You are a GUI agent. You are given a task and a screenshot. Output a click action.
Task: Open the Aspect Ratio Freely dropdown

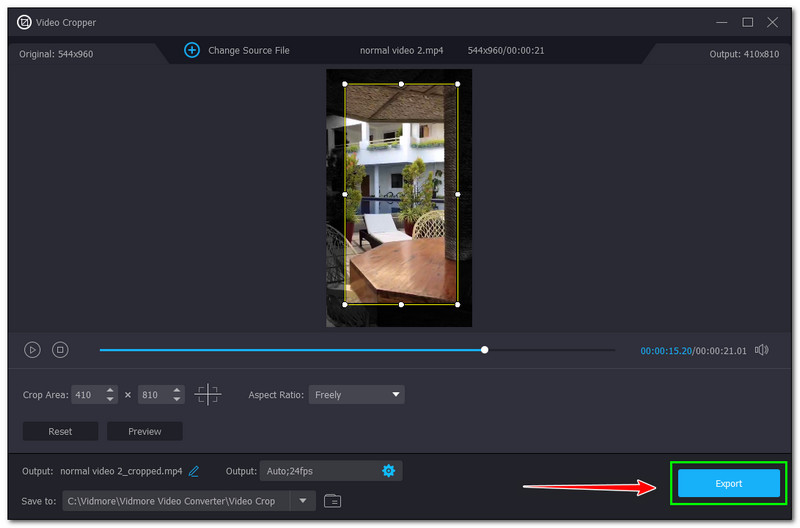357,395
